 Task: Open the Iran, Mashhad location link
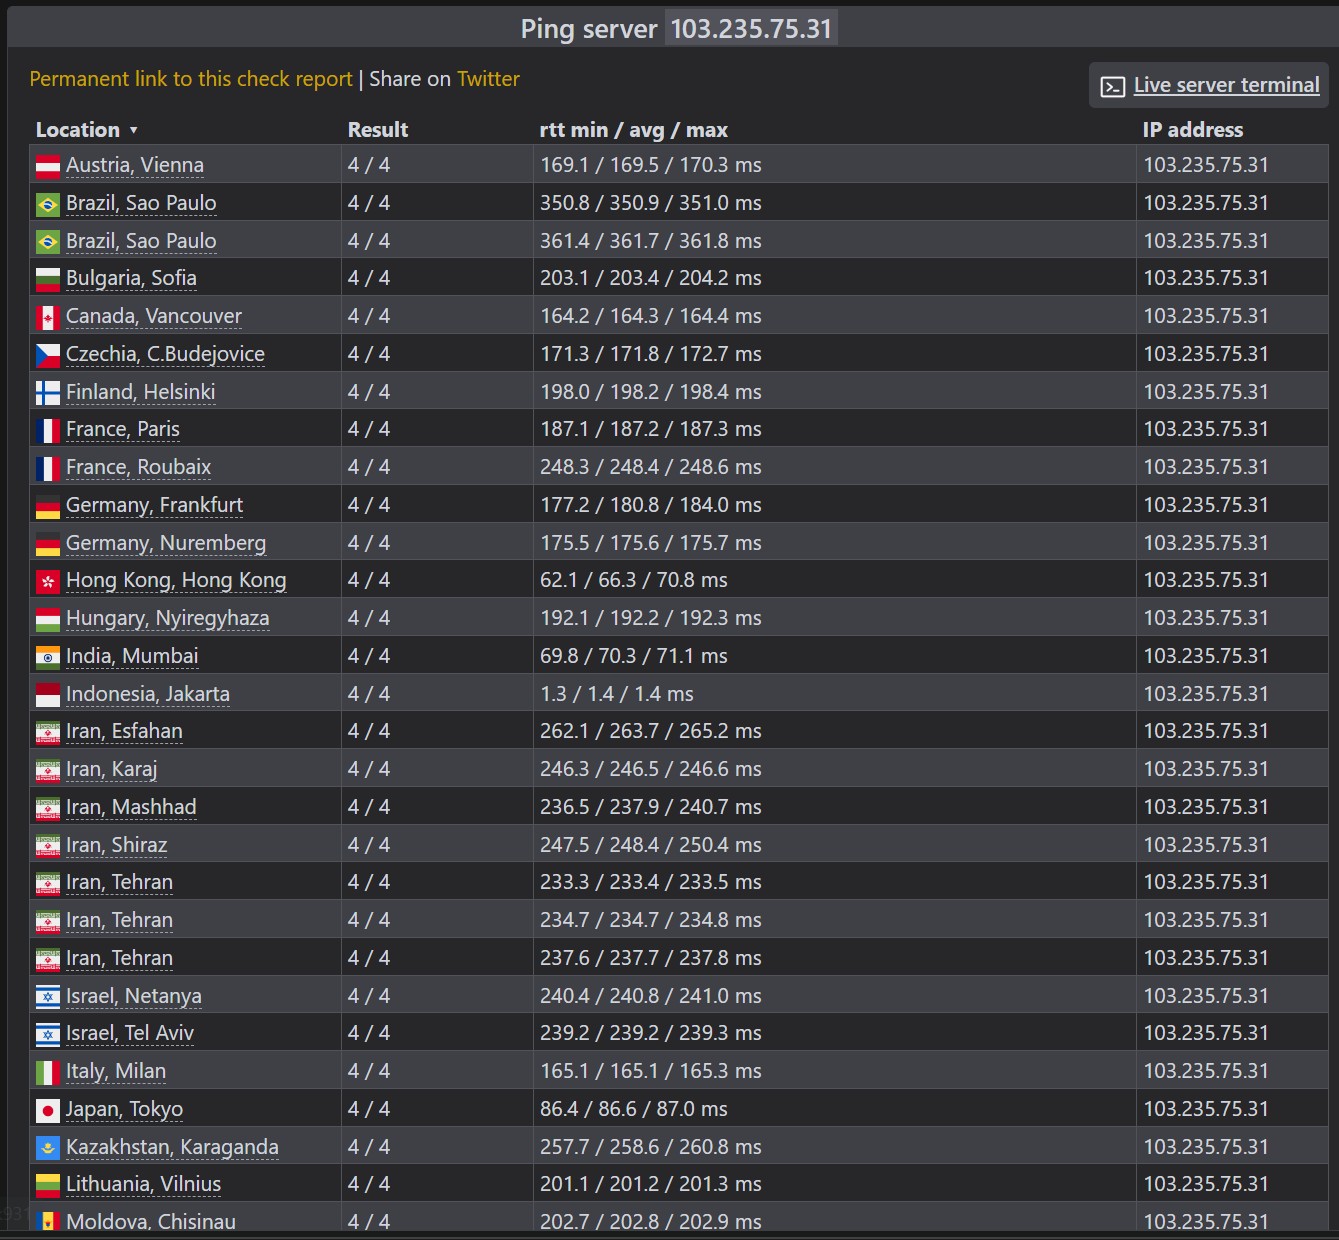(131, 807)
